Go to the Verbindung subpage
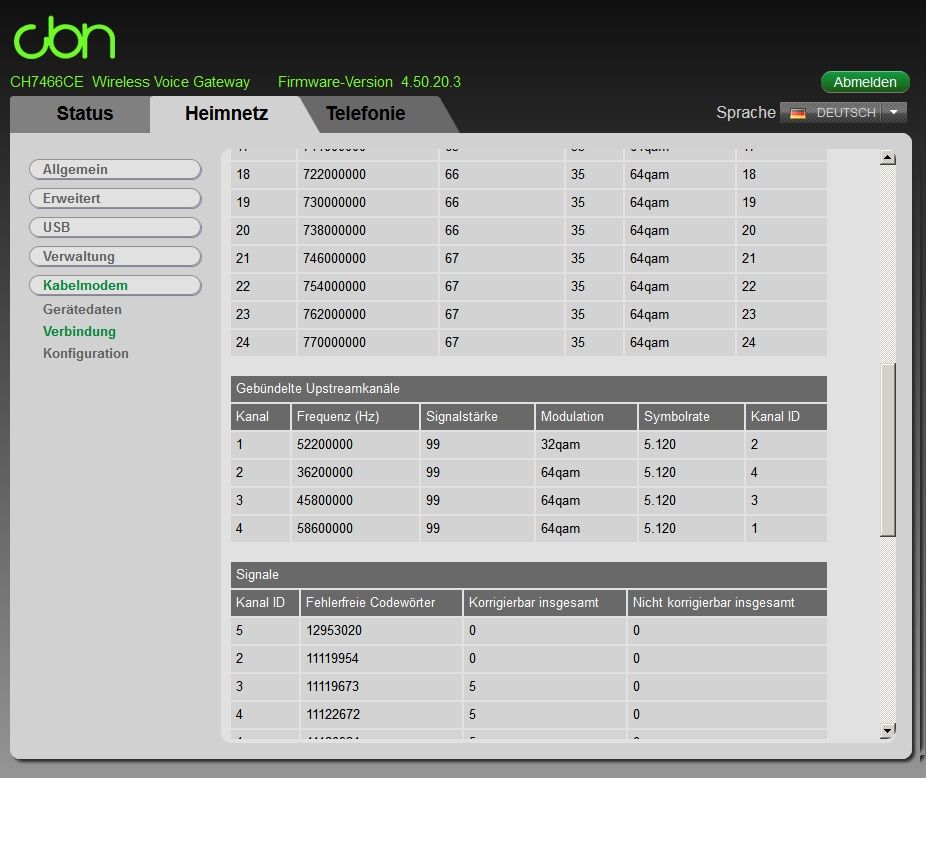Viewport: 926px width, 865px height. click(x=79, y=331)
